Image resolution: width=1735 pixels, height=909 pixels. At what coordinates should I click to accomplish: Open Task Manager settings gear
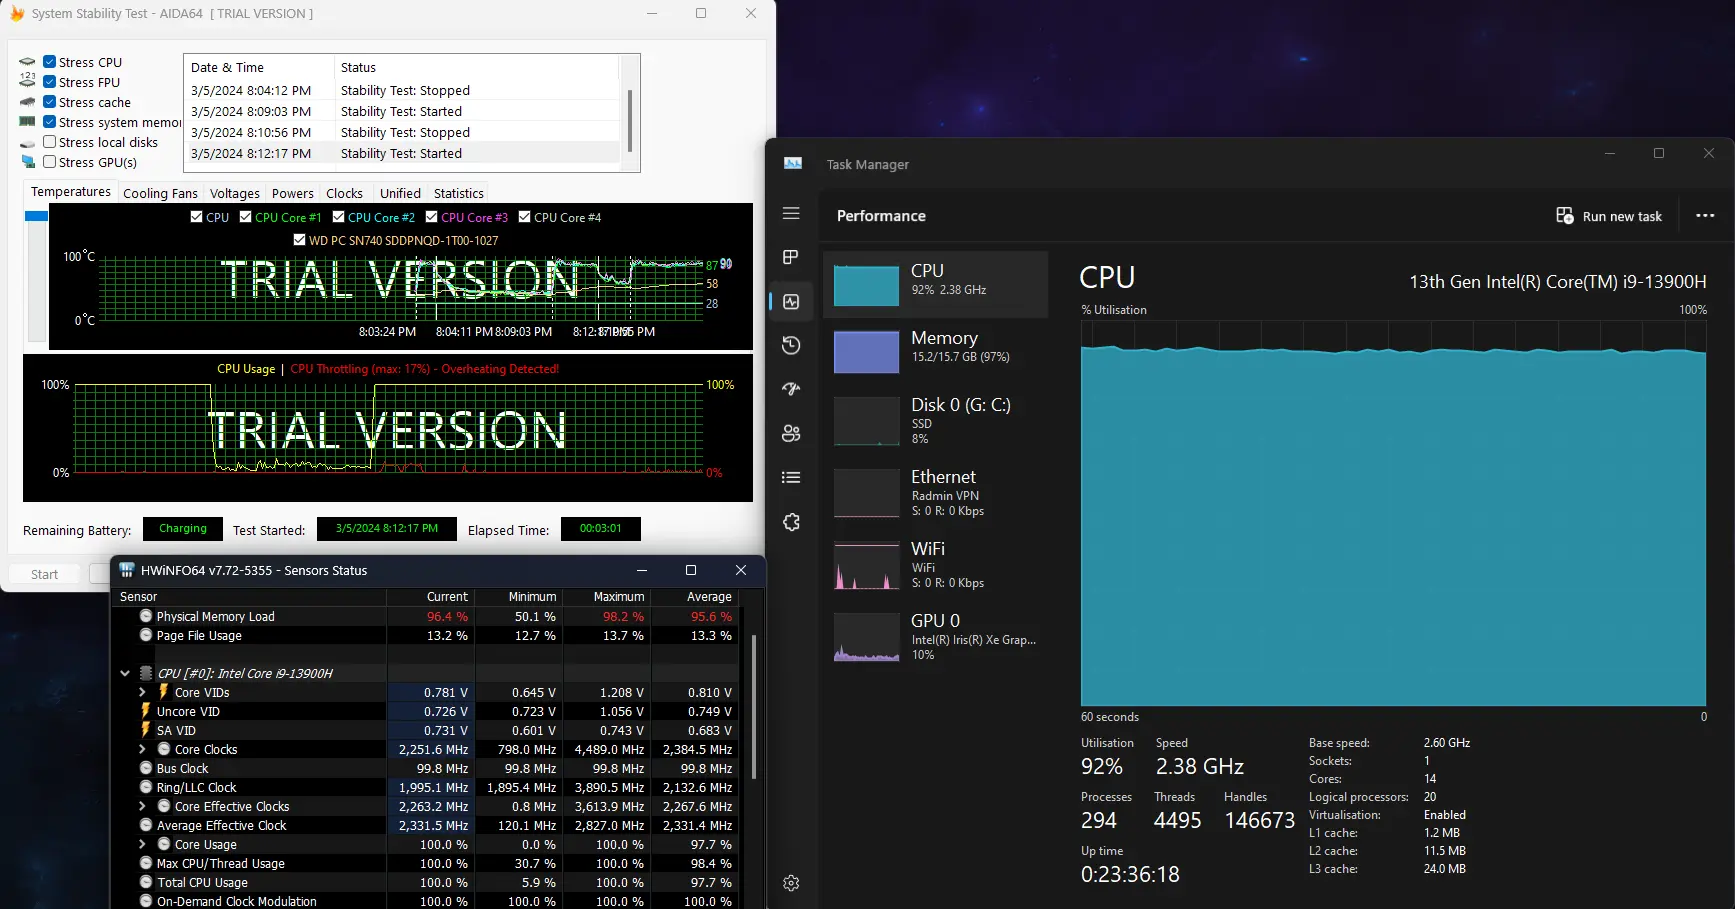[791, 883]
